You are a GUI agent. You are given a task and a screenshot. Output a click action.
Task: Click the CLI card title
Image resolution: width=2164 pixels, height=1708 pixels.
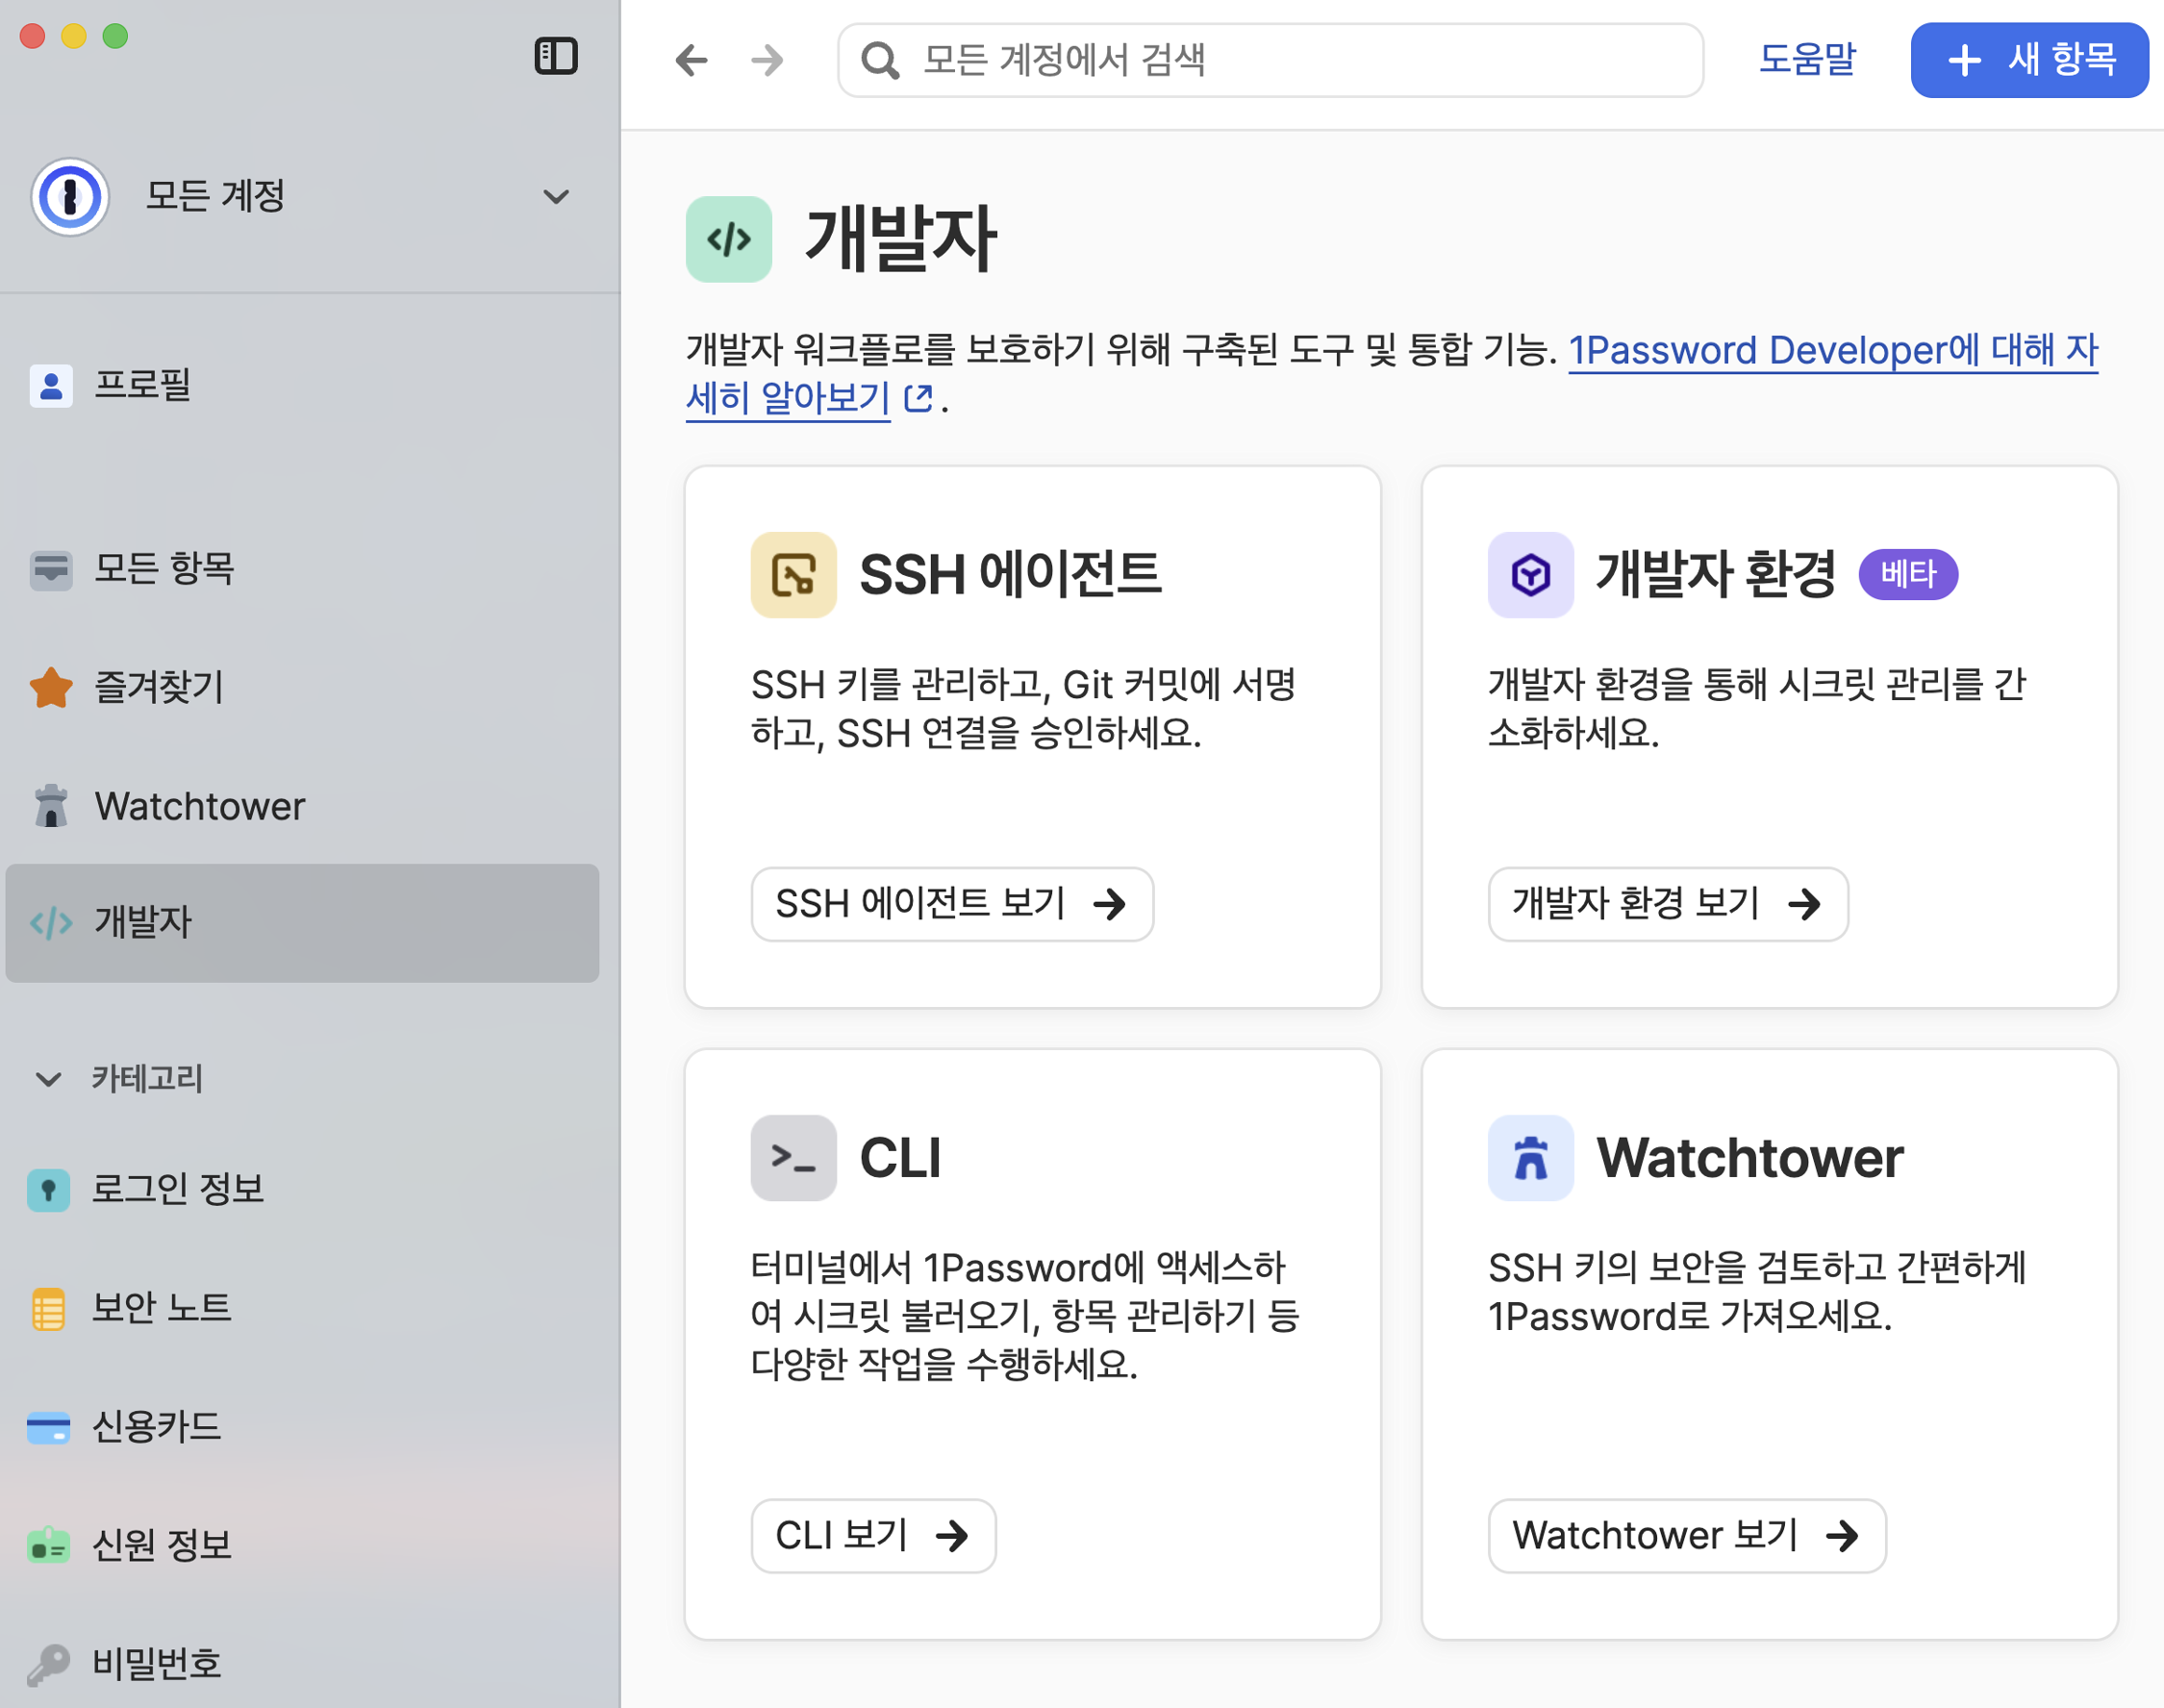tap(900, 1158)
